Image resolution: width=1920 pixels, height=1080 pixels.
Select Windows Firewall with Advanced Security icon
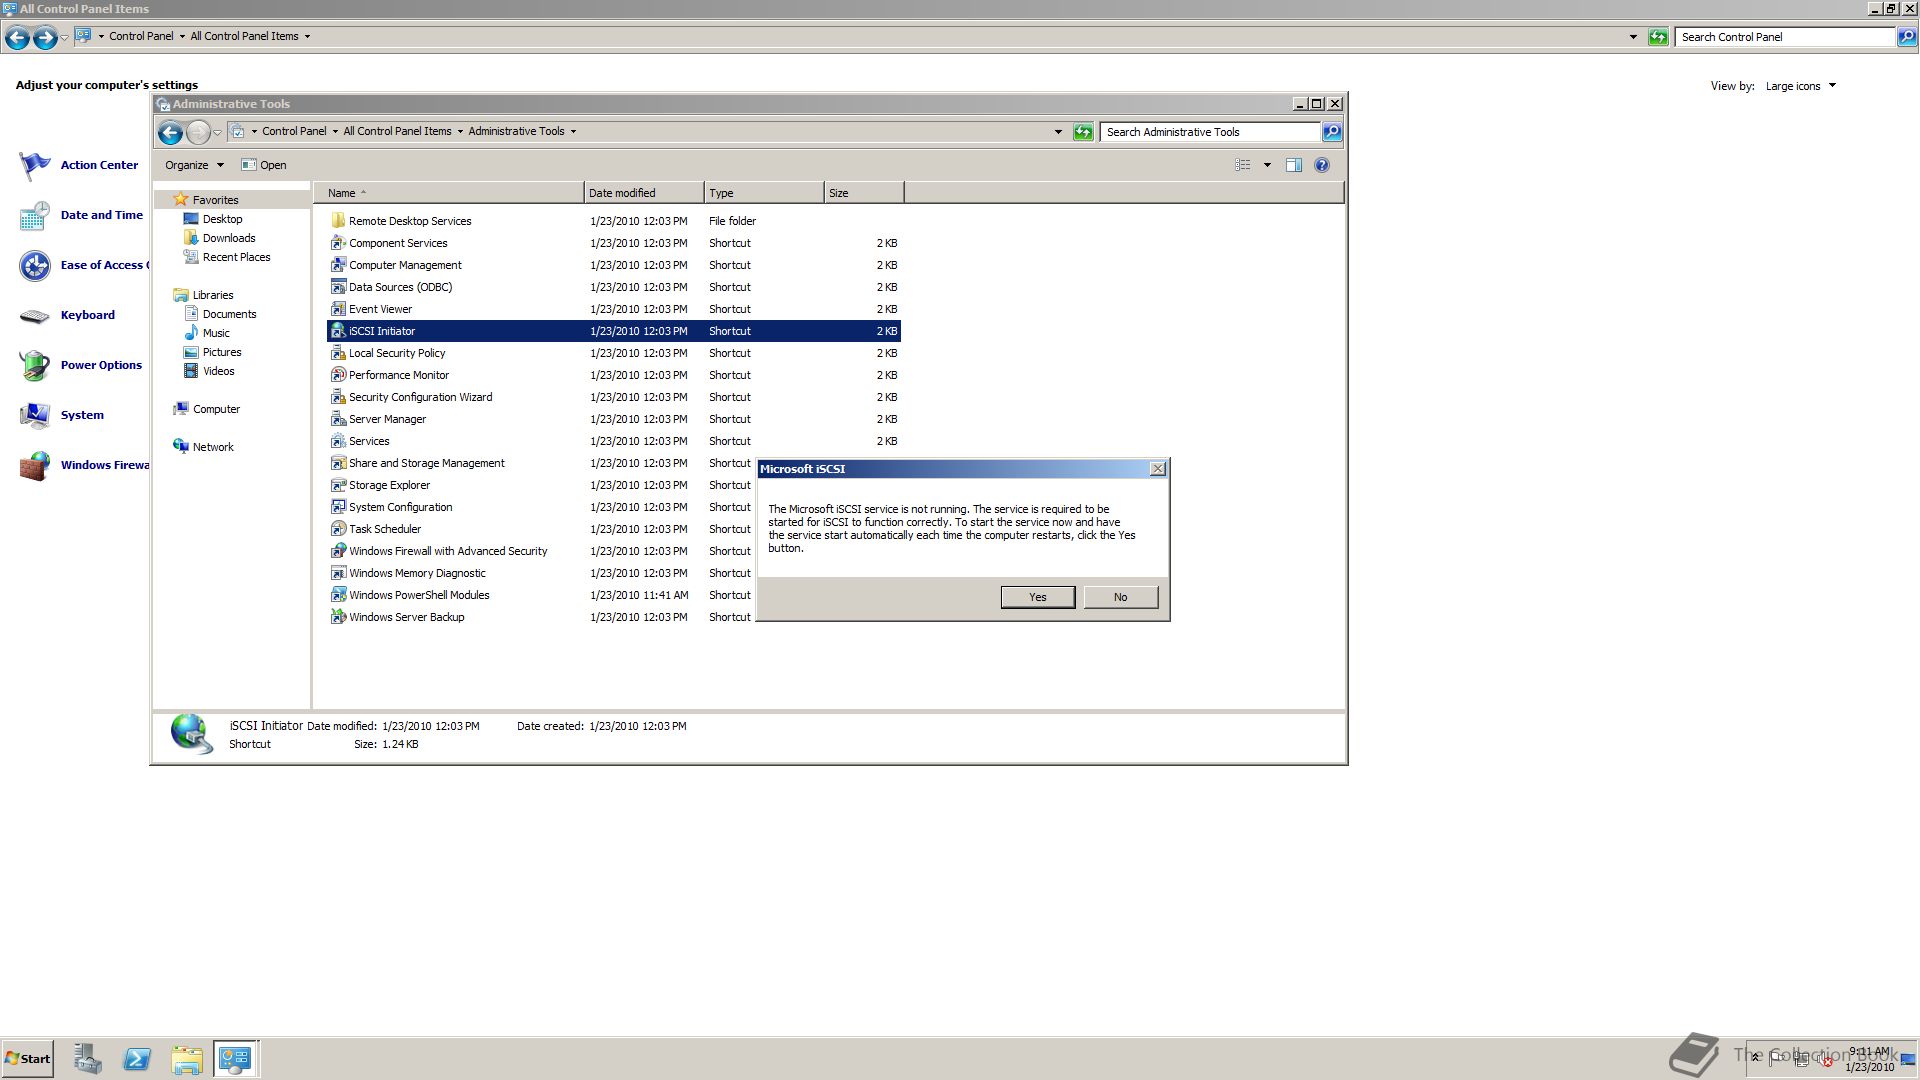tap(338, 551)
